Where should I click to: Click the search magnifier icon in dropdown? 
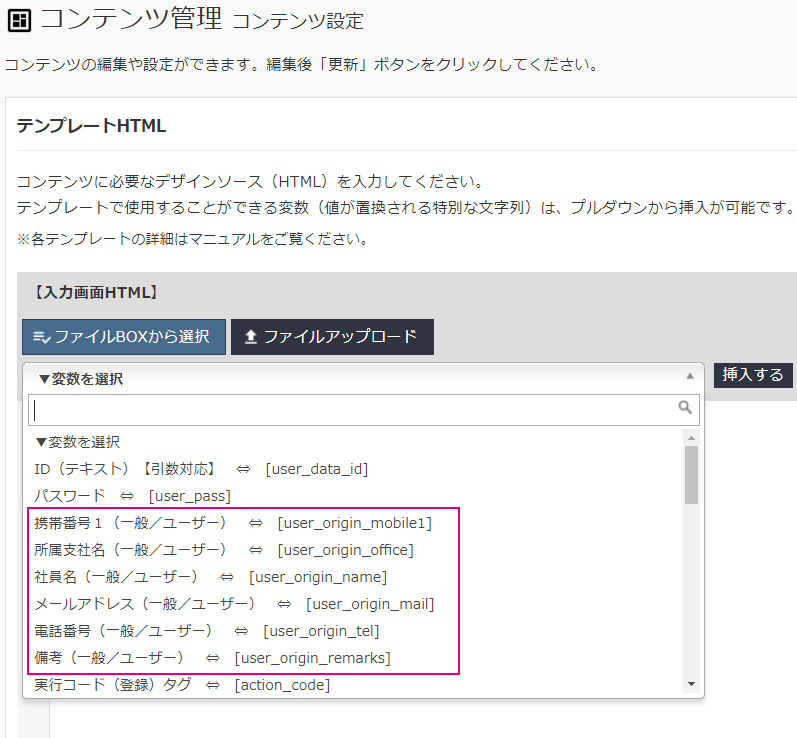pos(685,408)
